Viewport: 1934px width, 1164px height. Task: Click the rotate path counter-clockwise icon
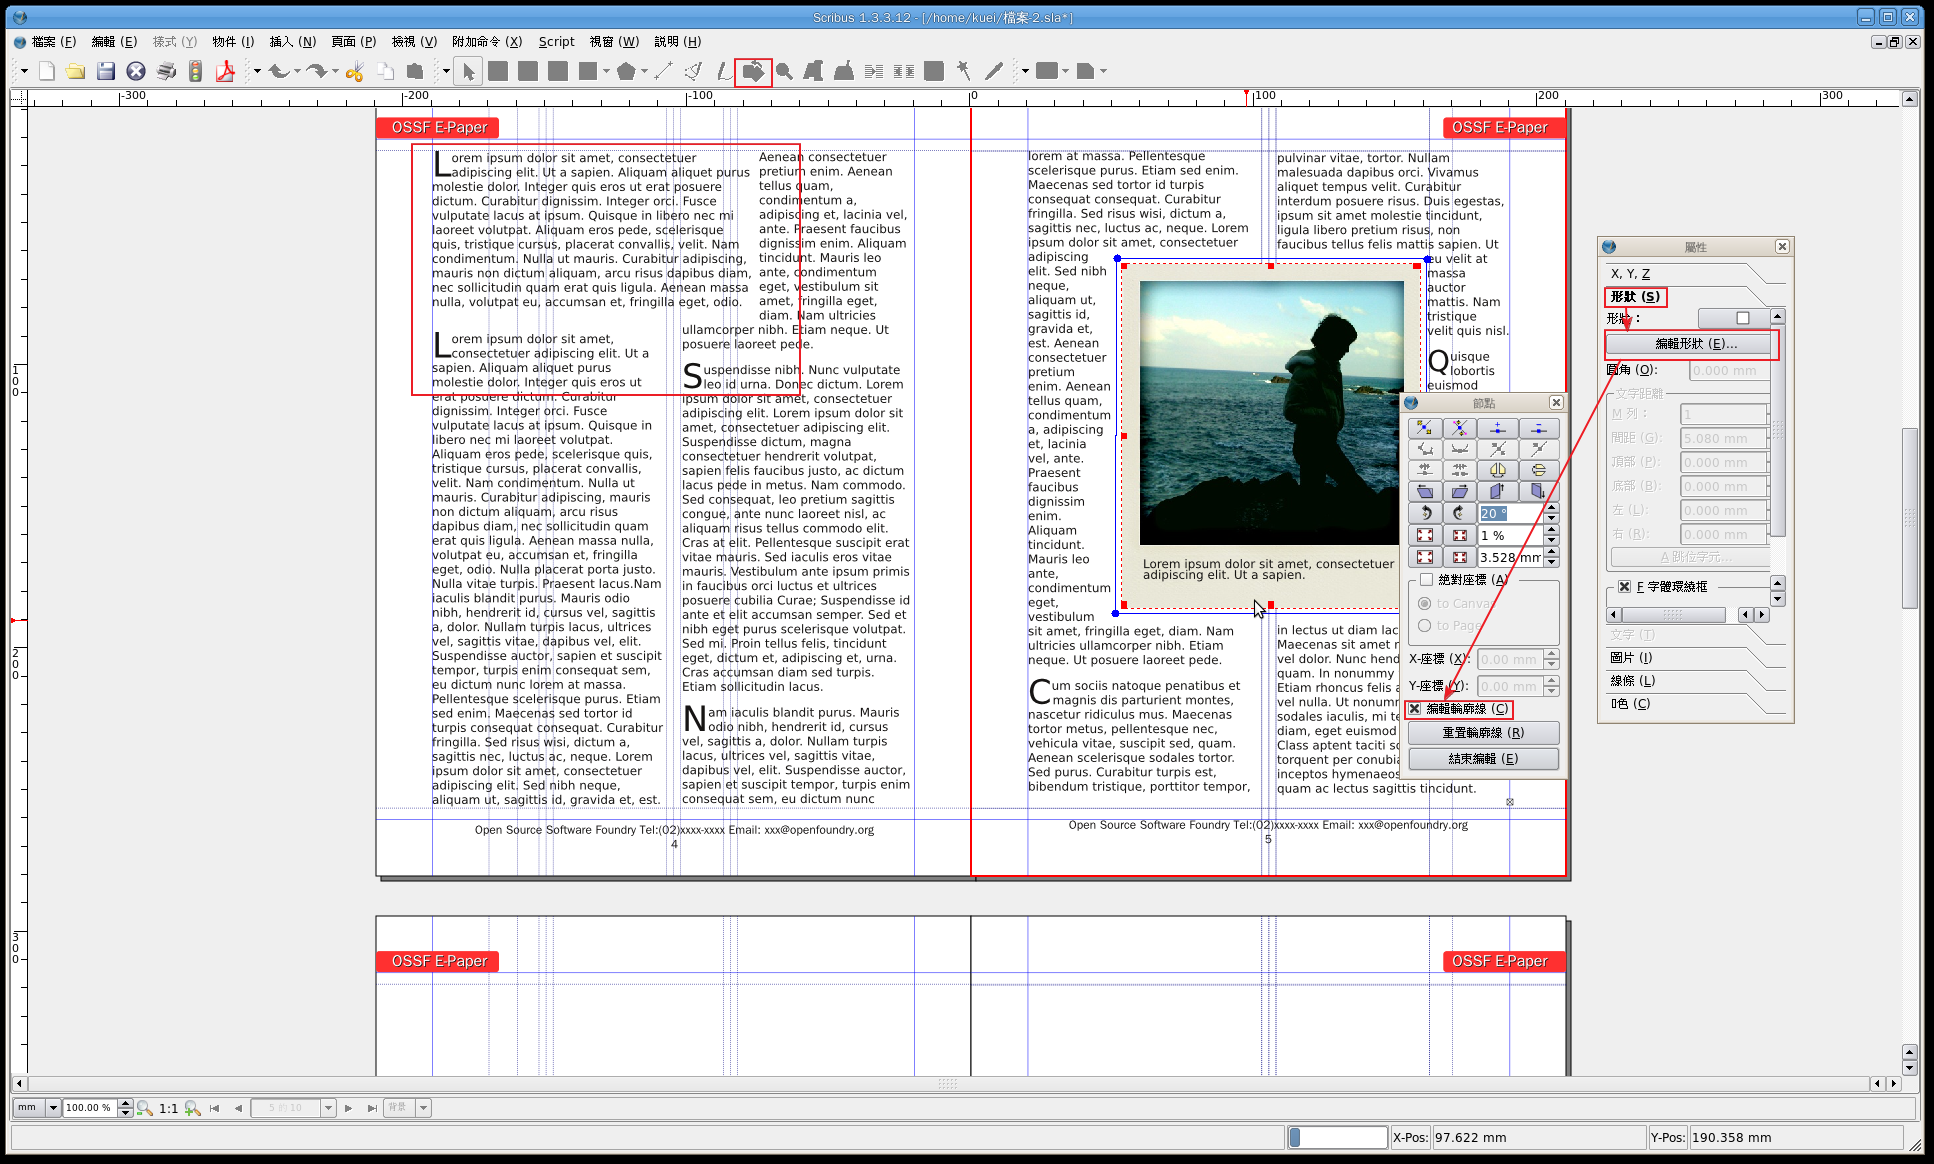point(1425,513)
